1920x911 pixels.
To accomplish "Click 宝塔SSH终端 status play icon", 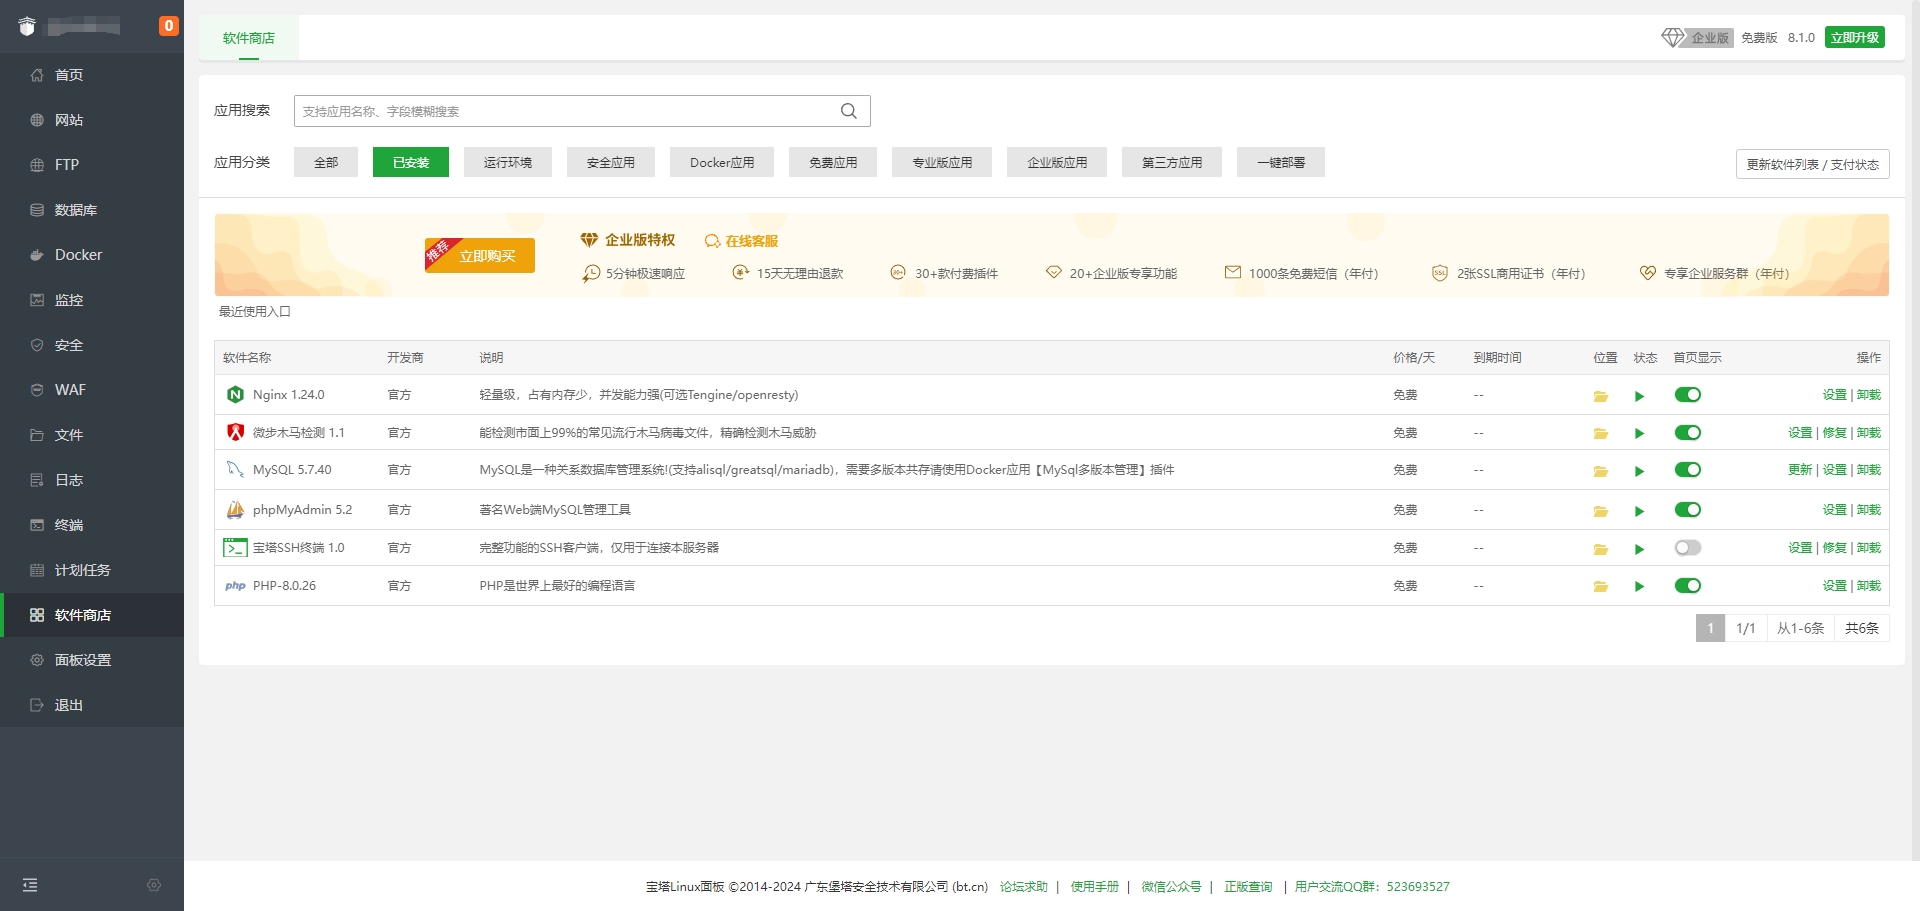I will pyautogui.click(x=1639, y=549).
